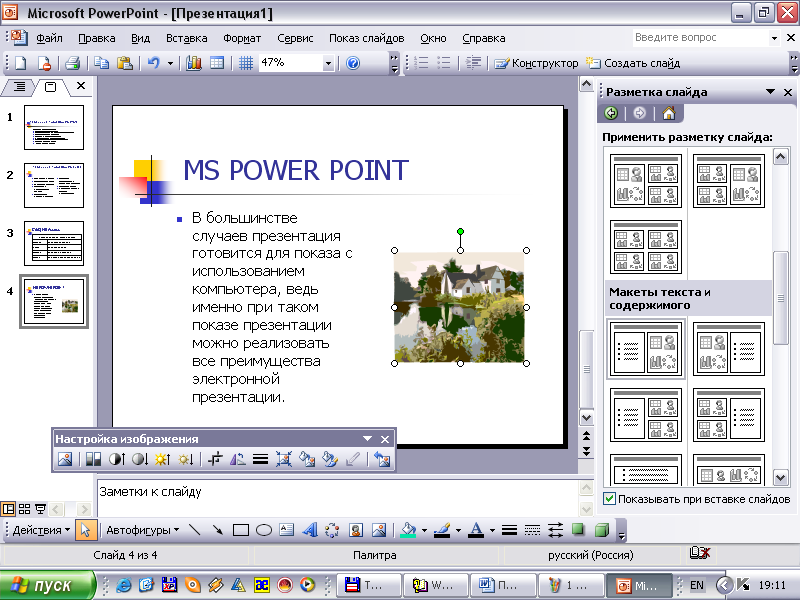The height and width of the screenshot is (600, 800).
Task: Switch to the Slides tab in left pane
Action: [51, 87]
